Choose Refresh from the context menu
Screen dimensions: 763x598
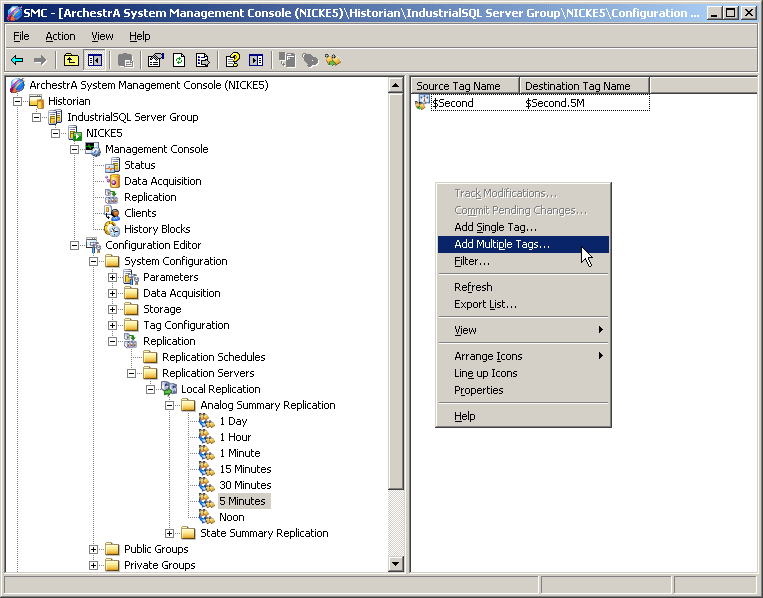point(523,287)
